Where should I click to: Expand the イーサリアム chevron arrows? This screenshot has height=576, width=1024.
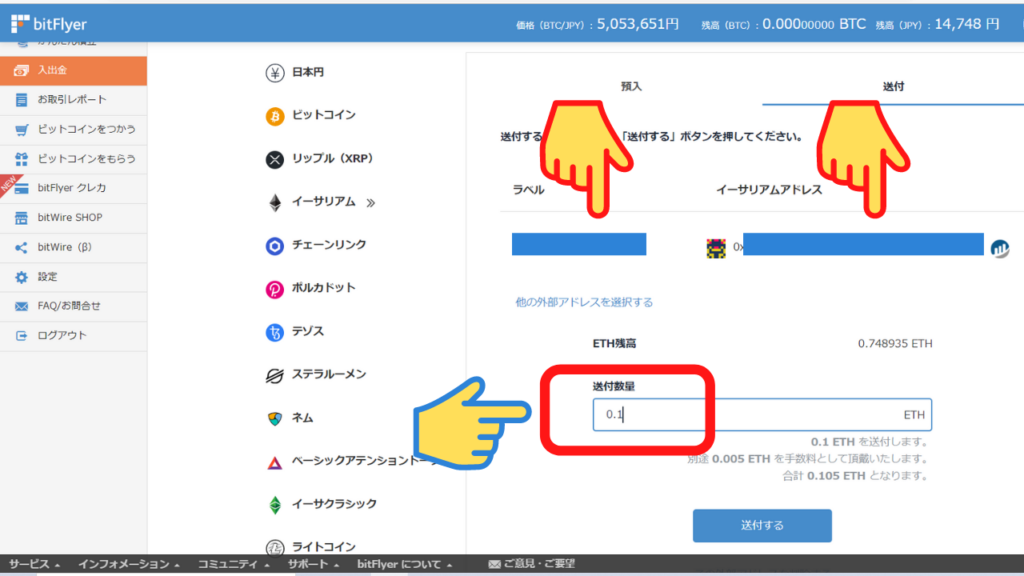click(x=370, y=203)
